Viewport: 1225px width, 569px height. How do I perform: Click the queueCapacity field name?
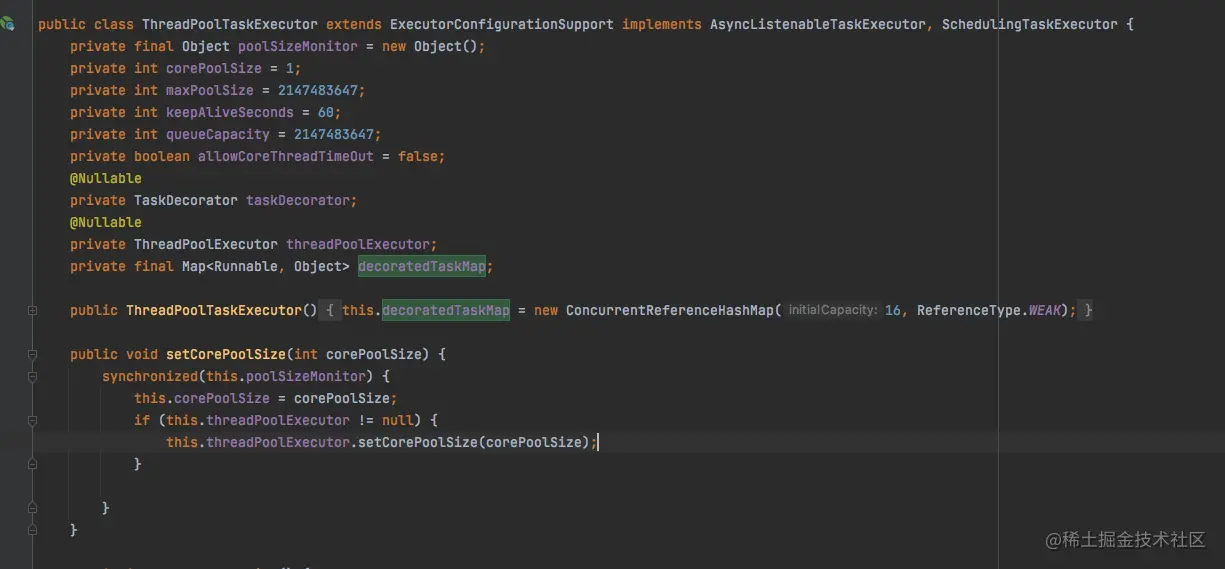[x=218, y=134]
